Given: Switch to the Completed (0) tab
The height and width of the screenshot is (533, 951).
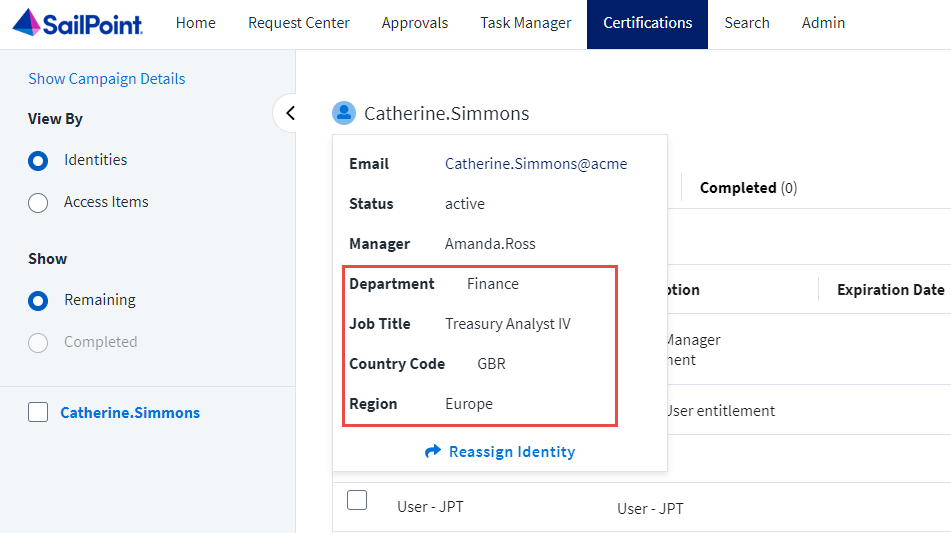Looking at the screenshot, I should 748,188.
